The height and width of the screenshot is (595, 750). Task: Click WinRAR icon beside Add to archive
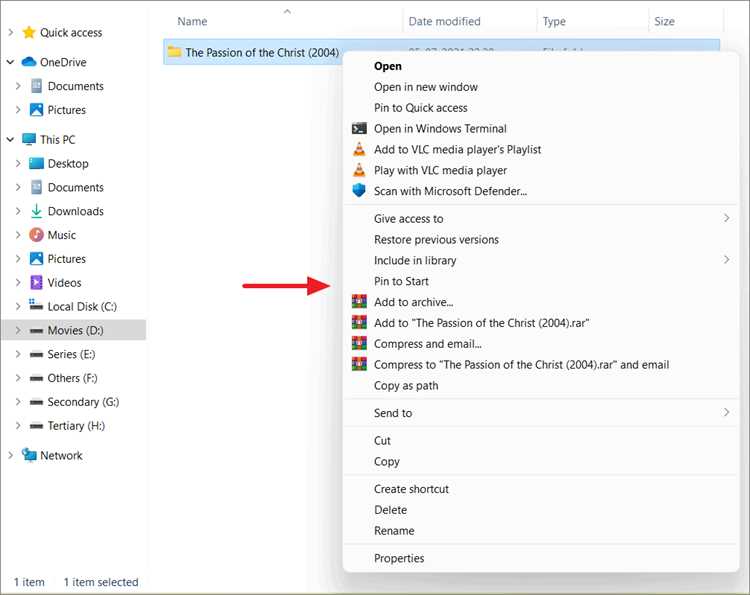359,302
